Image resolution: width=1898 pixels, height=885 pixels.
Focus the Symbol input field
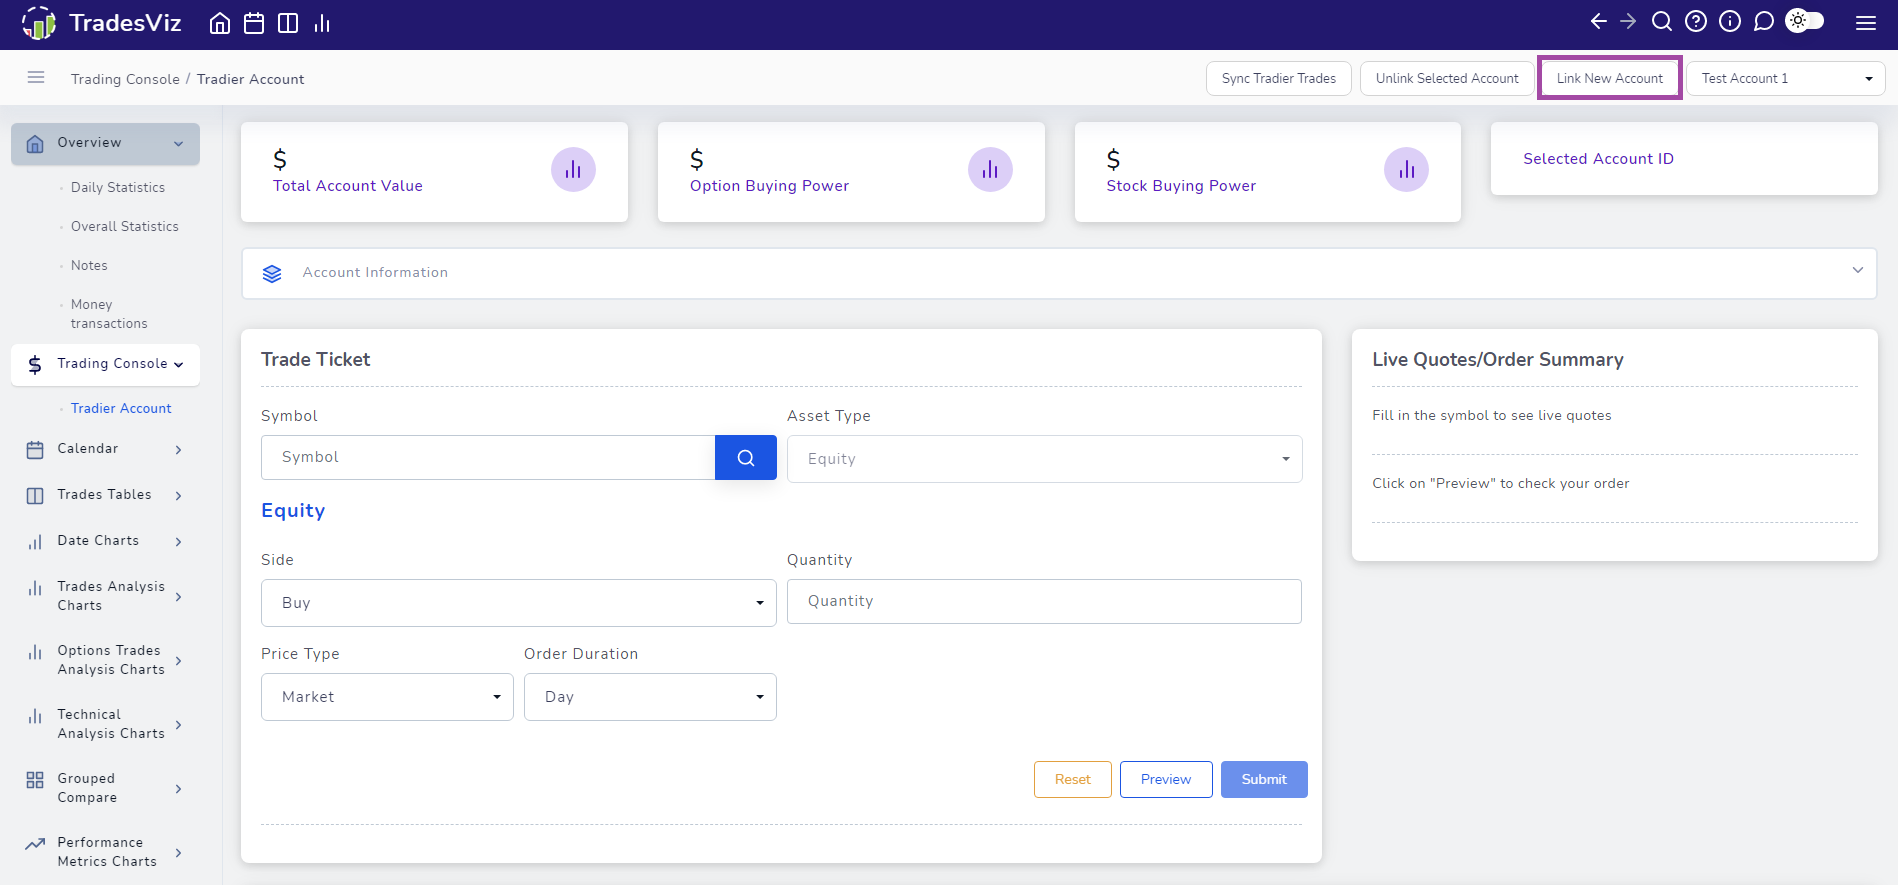point(488,457)
